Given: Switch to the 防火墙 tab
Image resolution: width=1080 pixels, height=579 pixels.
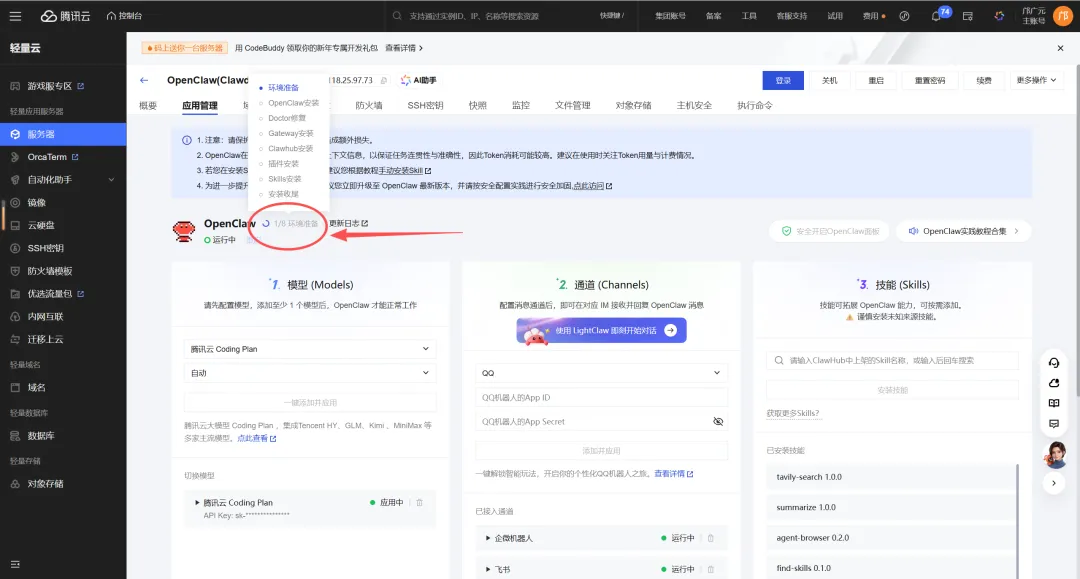Looking at the screenshot, I should tap(368, 105).
